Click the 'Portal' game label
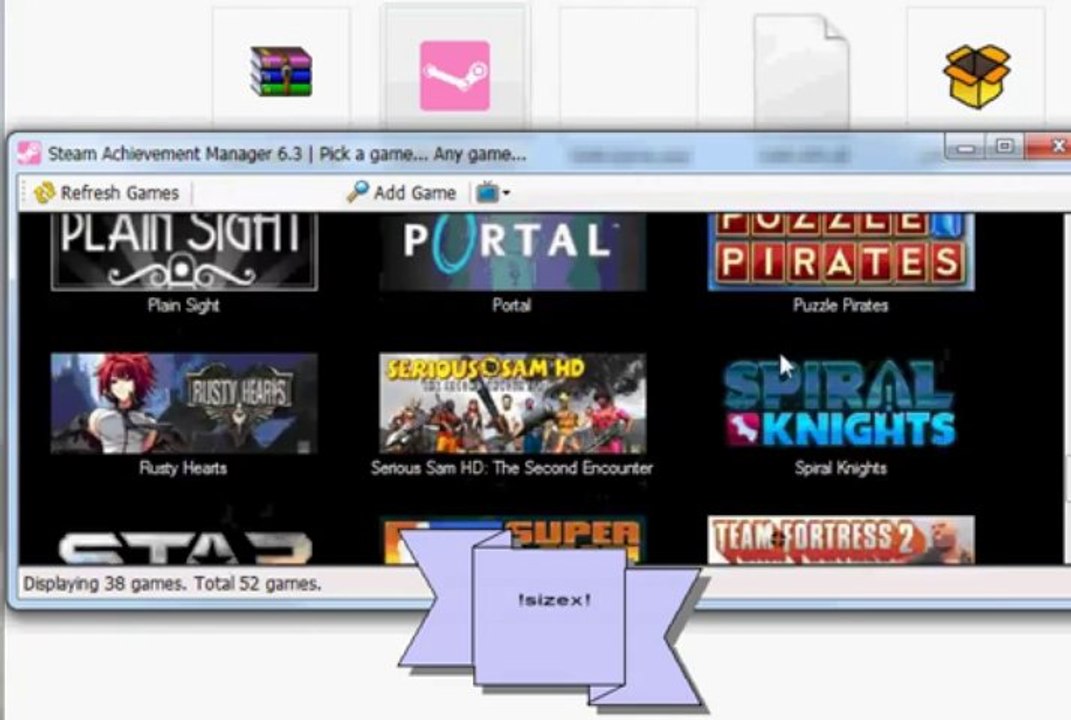The height and width of the screenshot is (720, 1071). click(x=512, y=305)
